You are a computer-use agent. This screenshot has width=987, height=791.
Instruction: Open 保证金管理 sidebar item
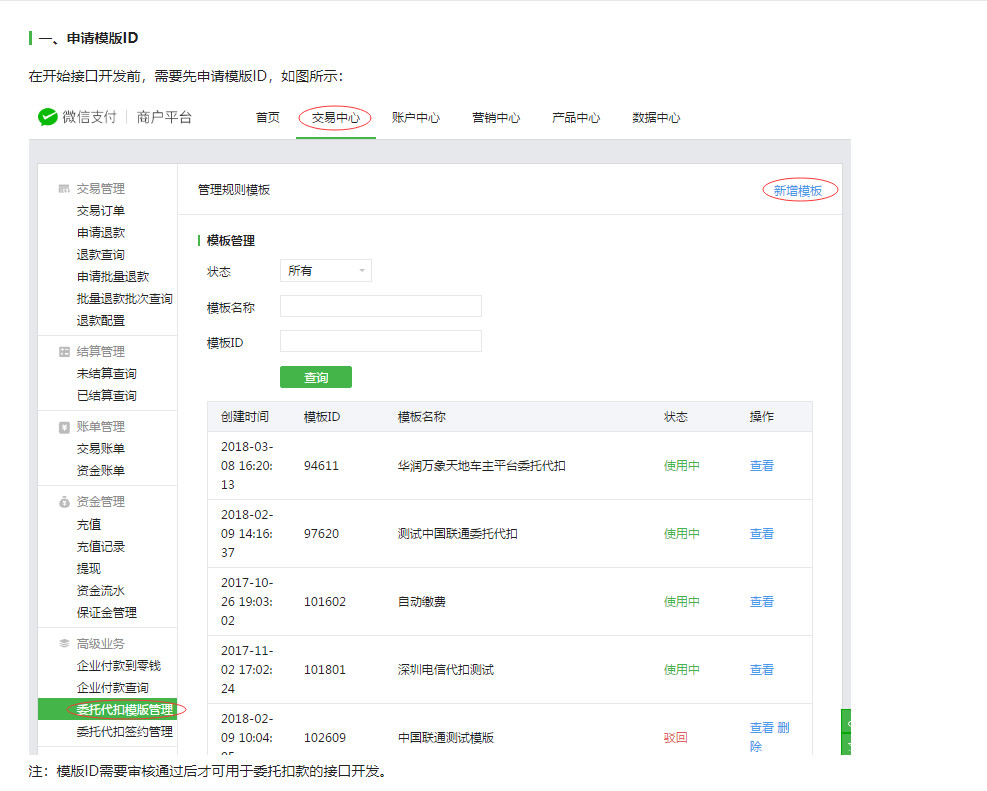(106, 613)
